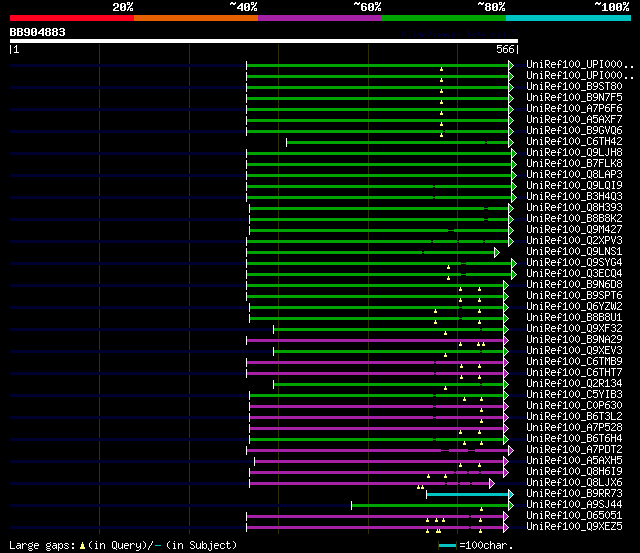Click the UniRef100_Q8LAP3 label
The image size is (640, 553).
574,175
